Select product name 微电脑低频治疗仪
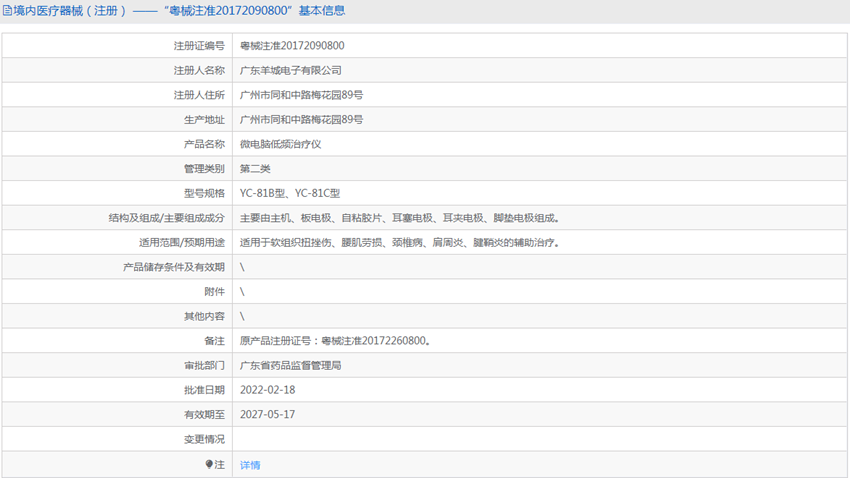The image size is (850, 478). tap(280, 144)
